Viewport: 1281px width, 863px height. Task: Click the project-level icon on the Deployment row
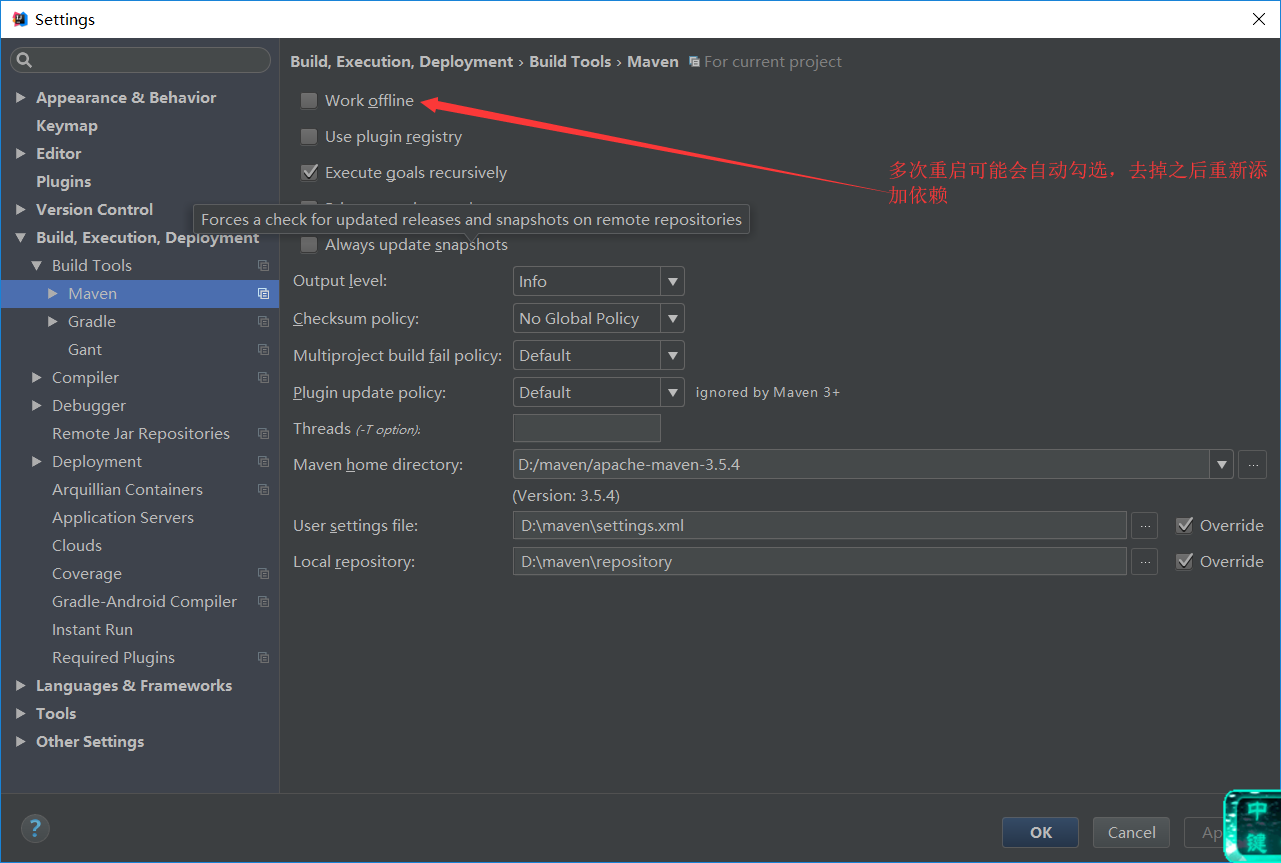263,462
